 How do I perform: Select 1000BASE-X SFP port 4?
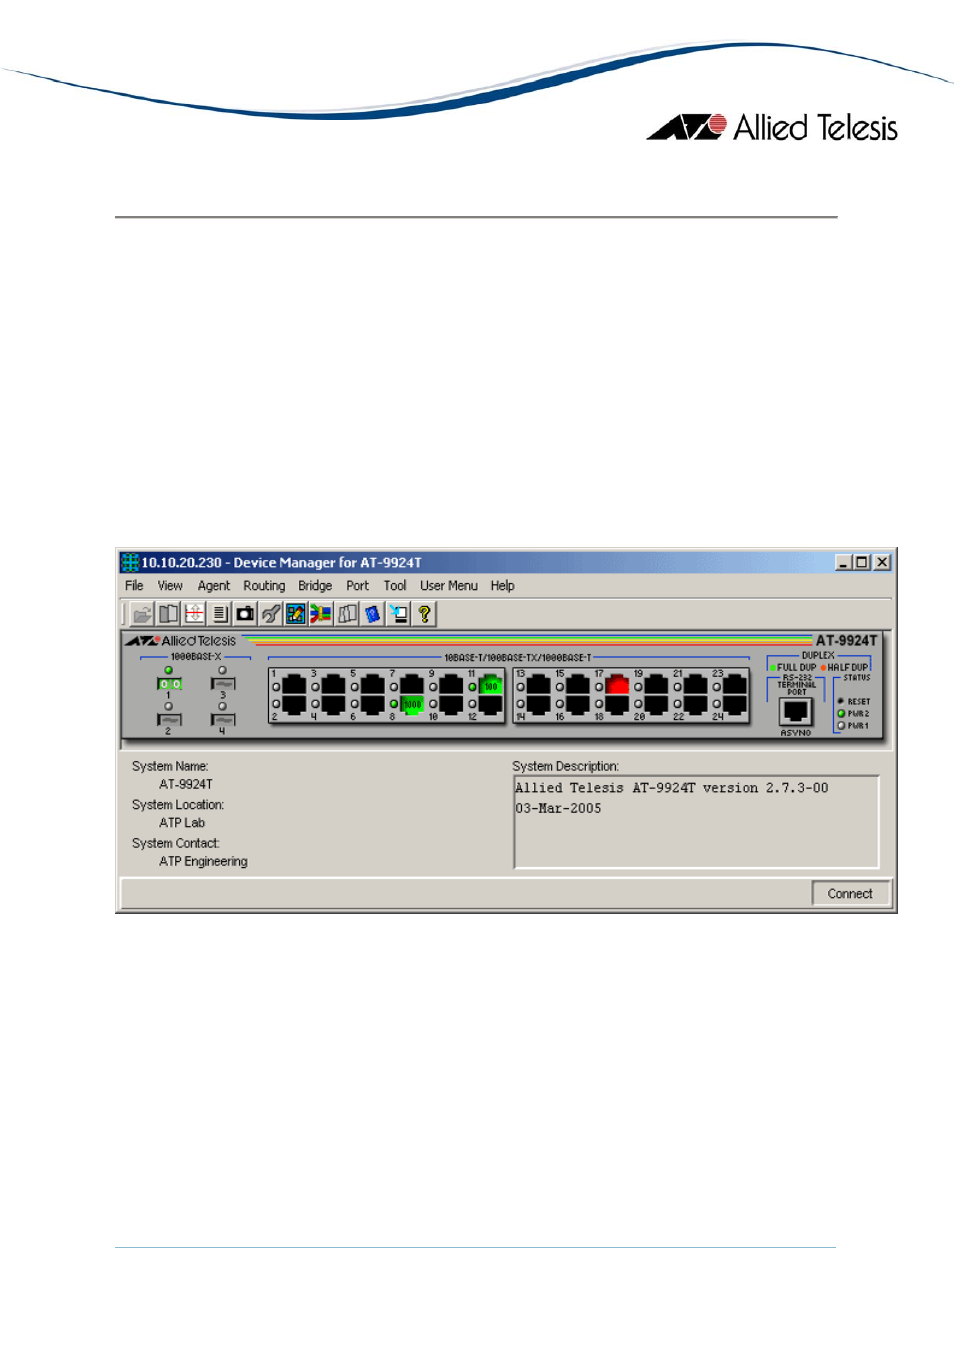(223, 720)
